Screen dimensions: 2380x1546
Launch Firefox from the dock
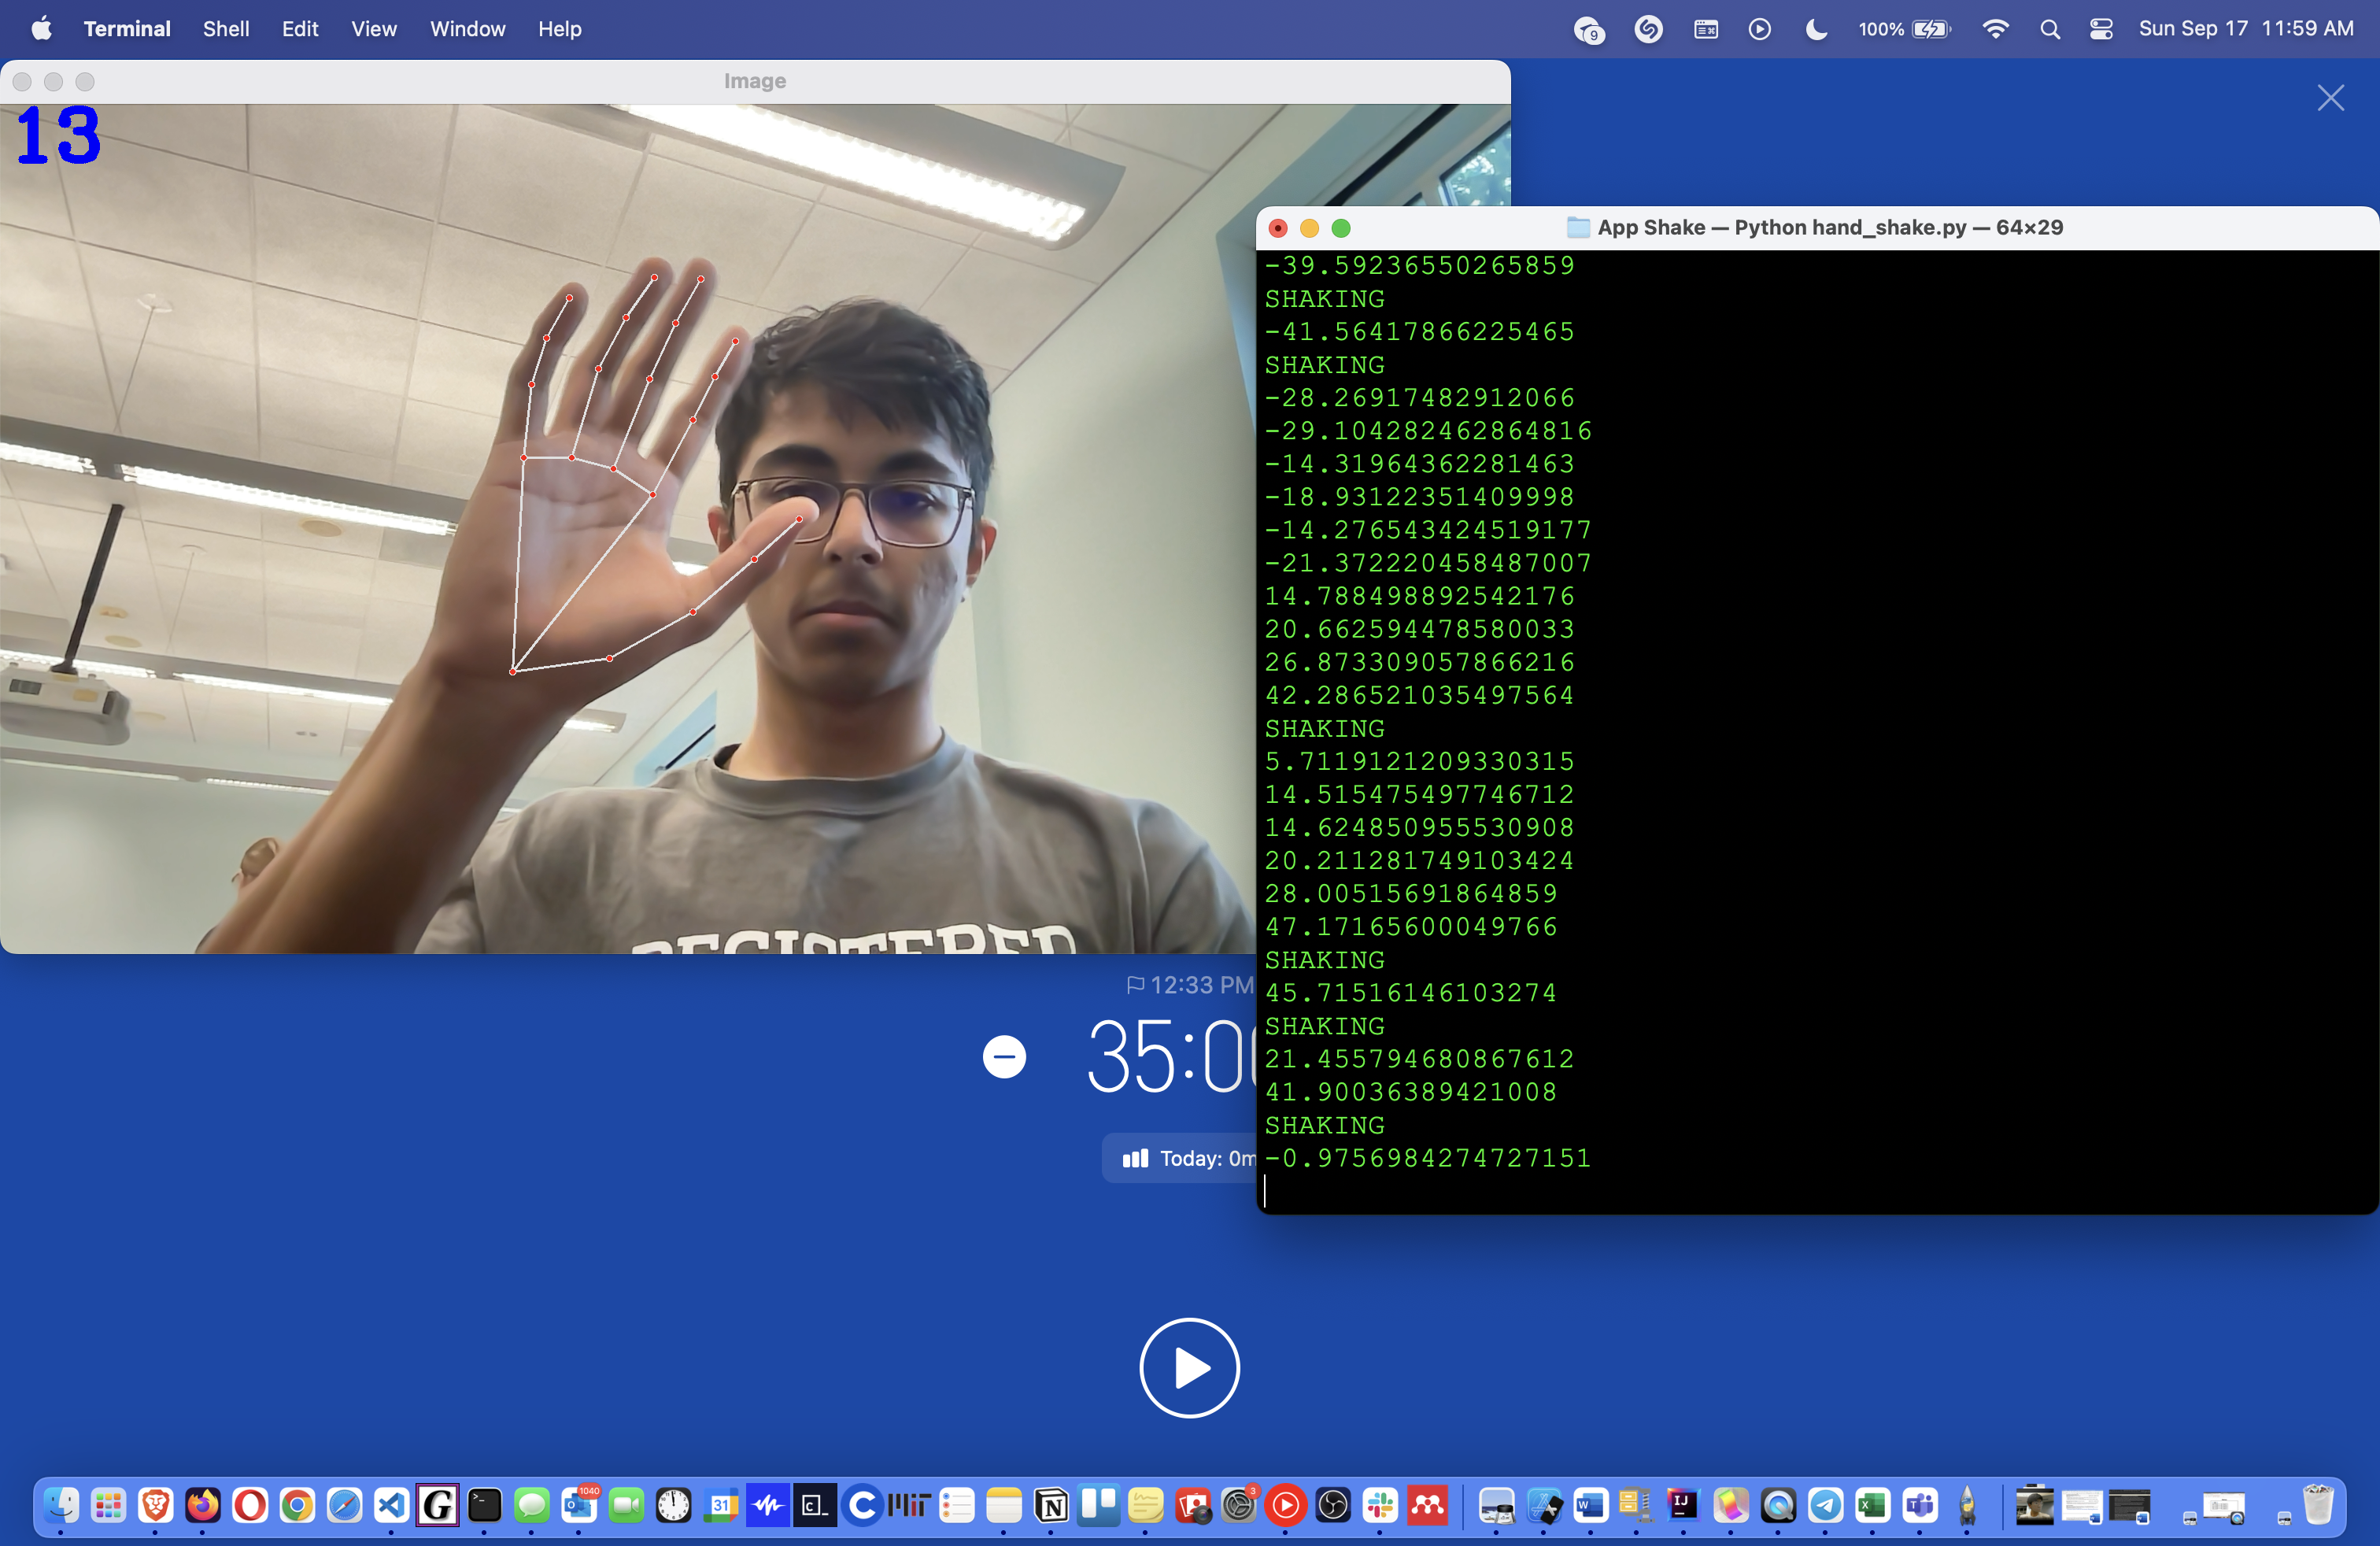203,1505
